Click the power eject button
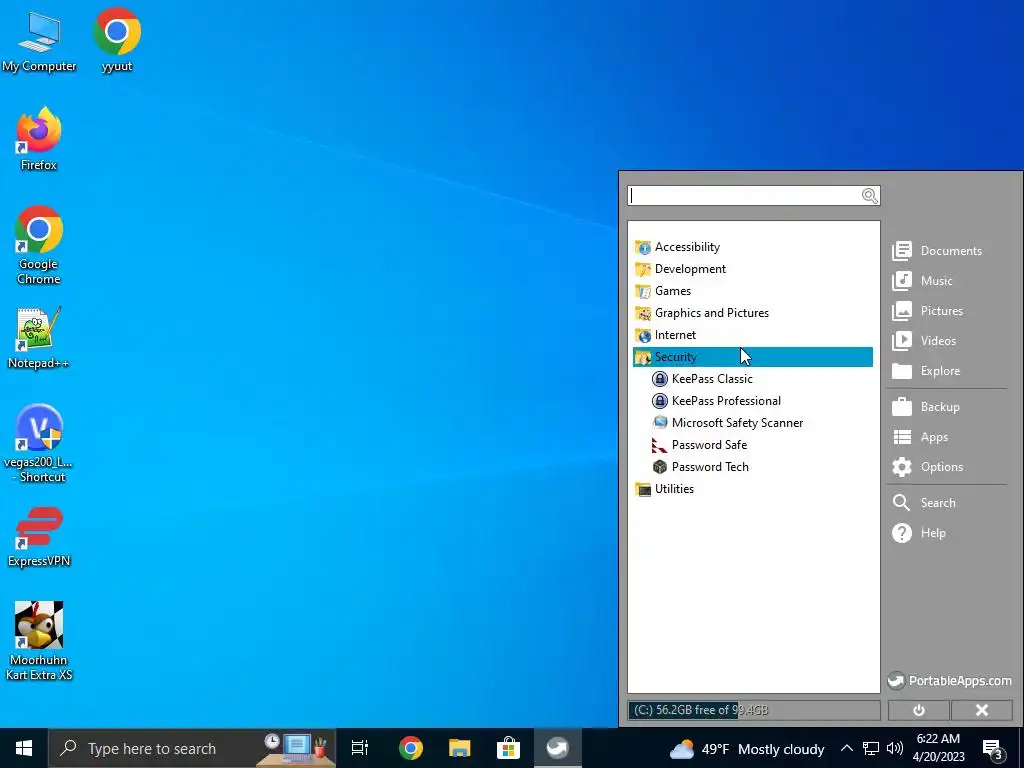Viewport: 1024px width, 768px height. [919, 710]
